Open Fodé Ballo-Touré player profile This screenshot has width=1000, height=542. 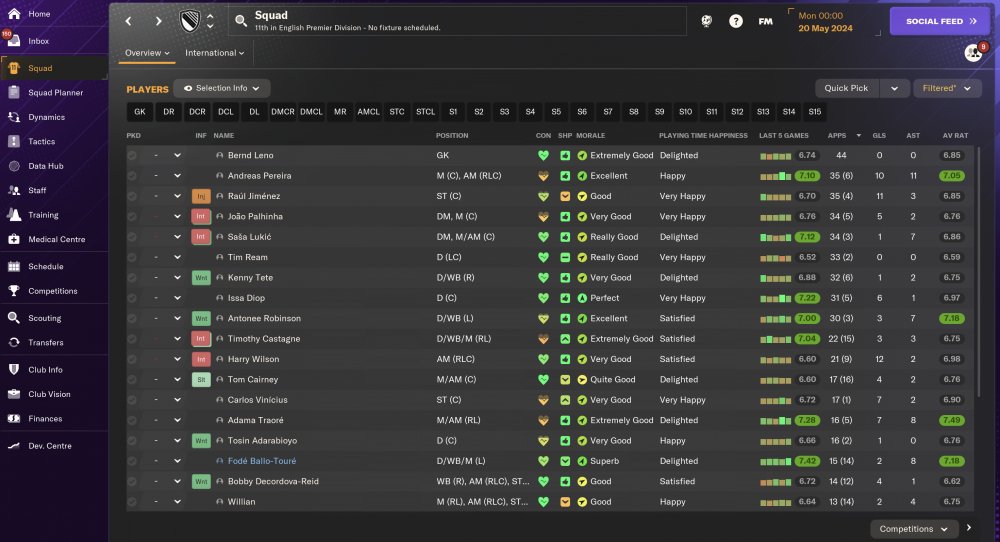[x=261, y=461]
